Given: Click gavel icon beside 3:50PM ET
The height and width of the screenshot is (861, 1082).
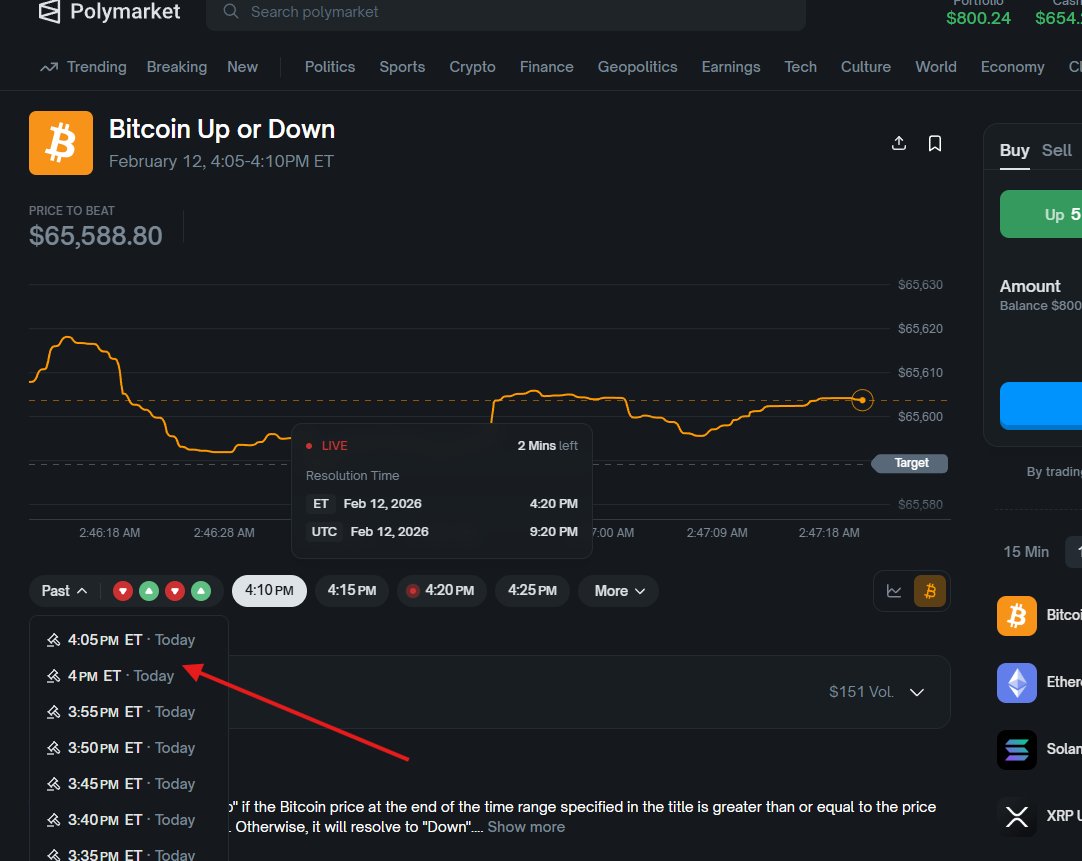Looking at the screenshot, I should tap(53, 748).
